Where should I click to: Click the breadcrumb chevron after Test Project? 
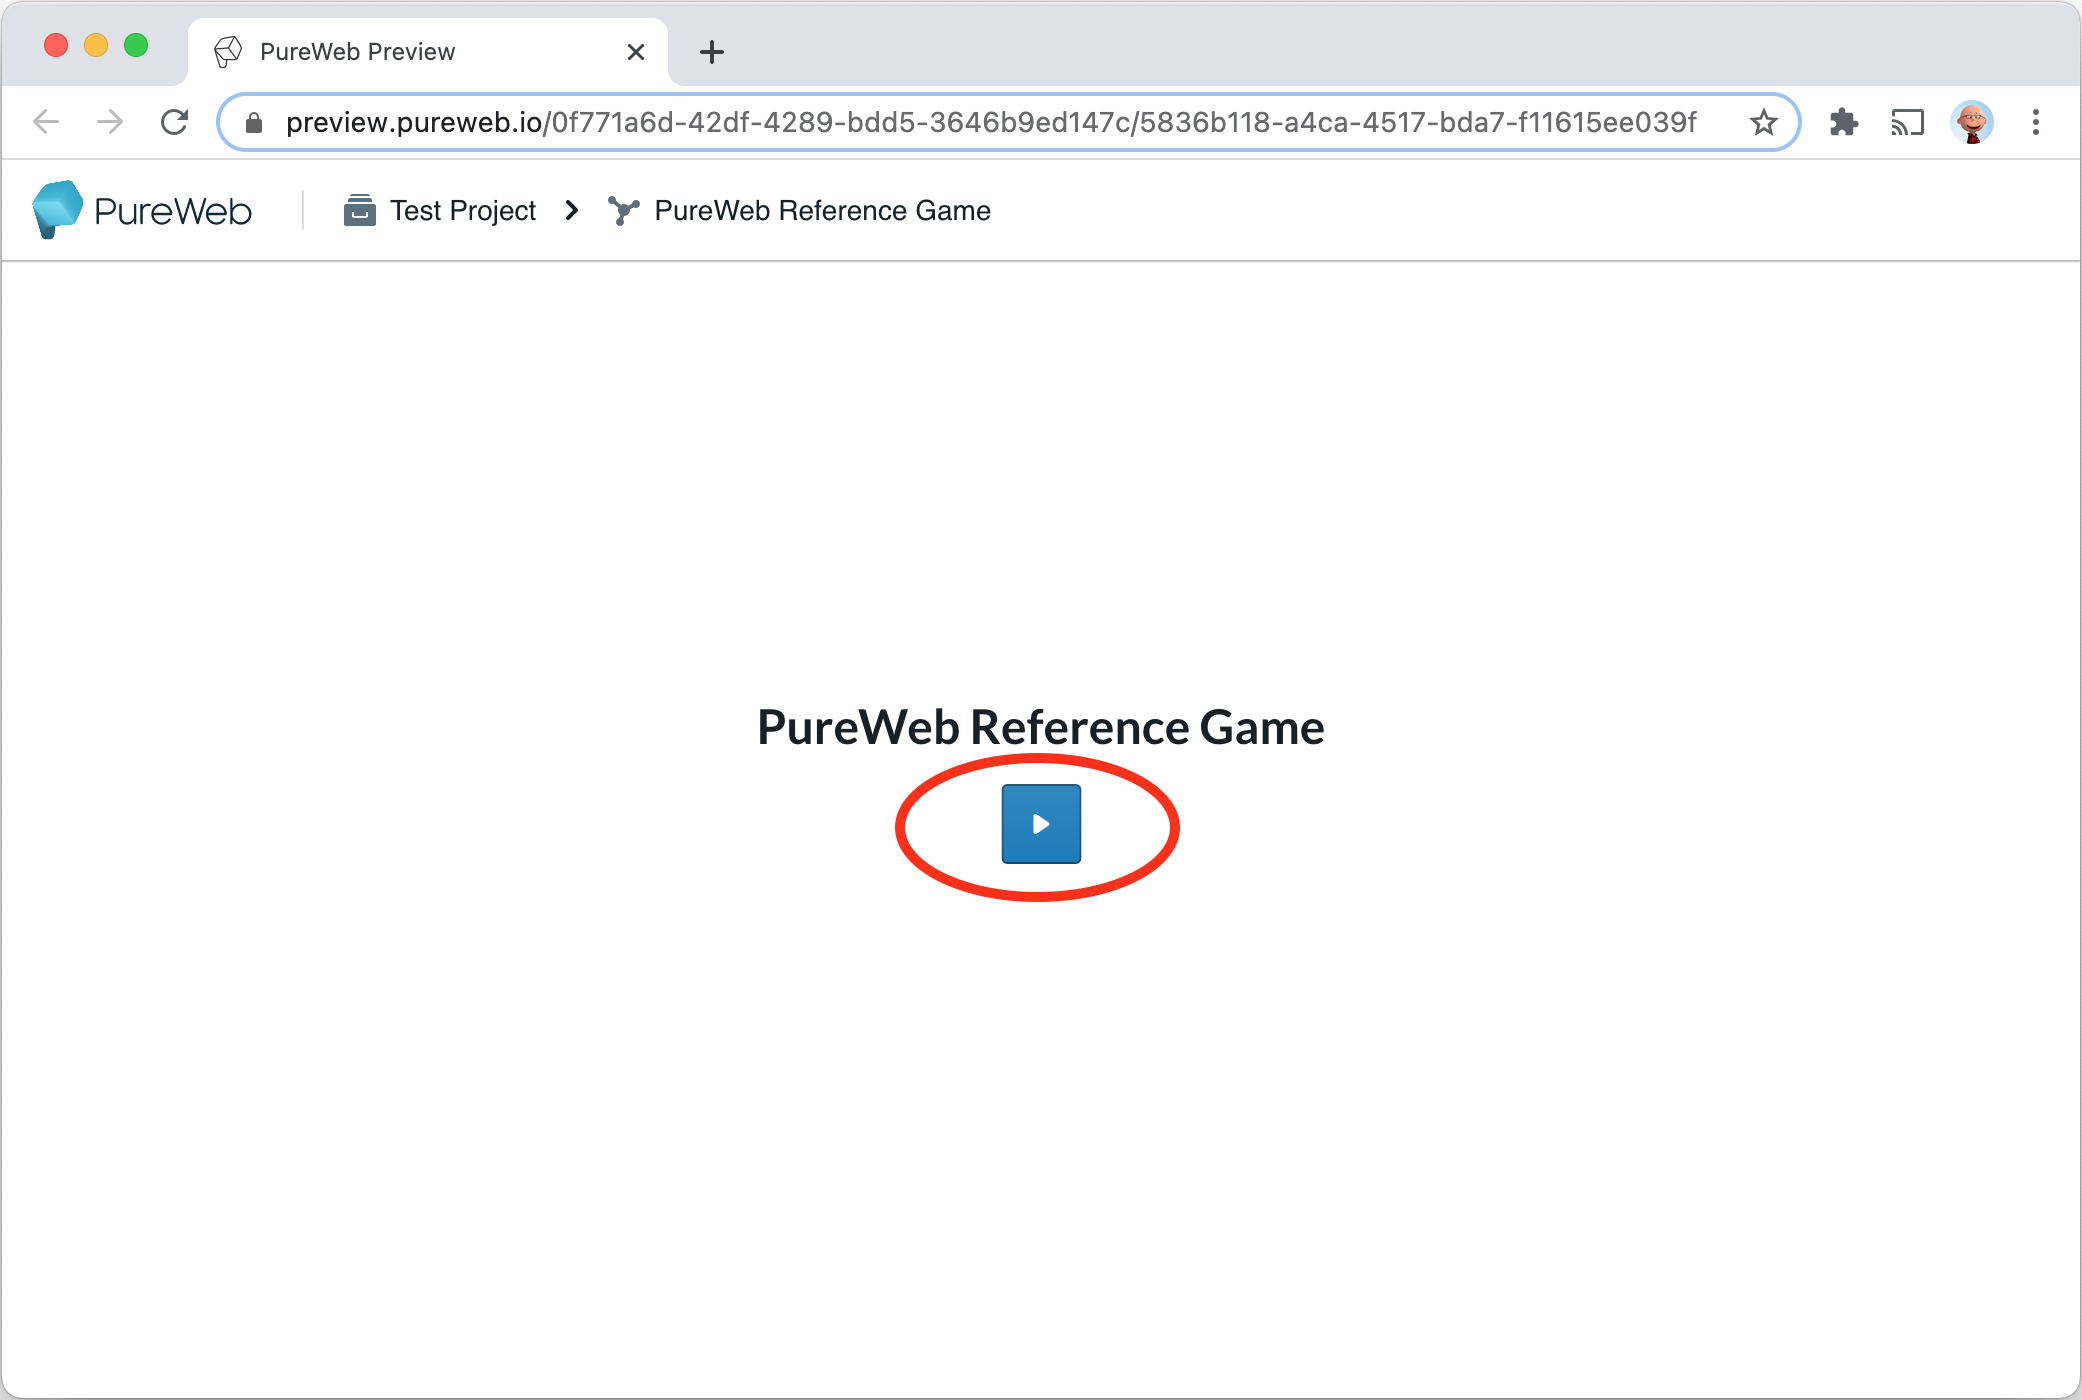[x=572, y=210]
